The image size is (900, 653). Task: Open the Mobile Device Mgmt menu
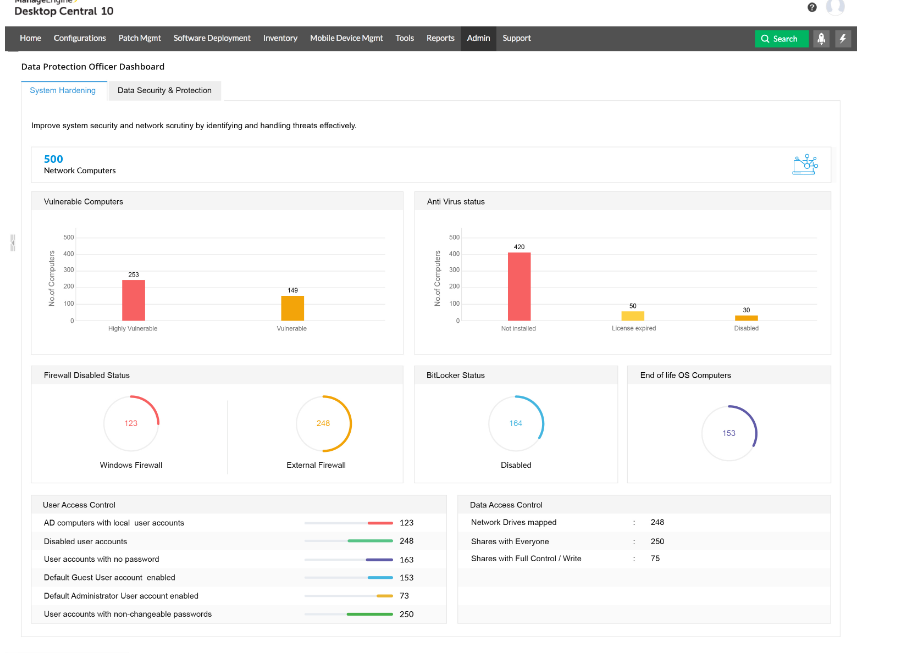tap(346, 38)
